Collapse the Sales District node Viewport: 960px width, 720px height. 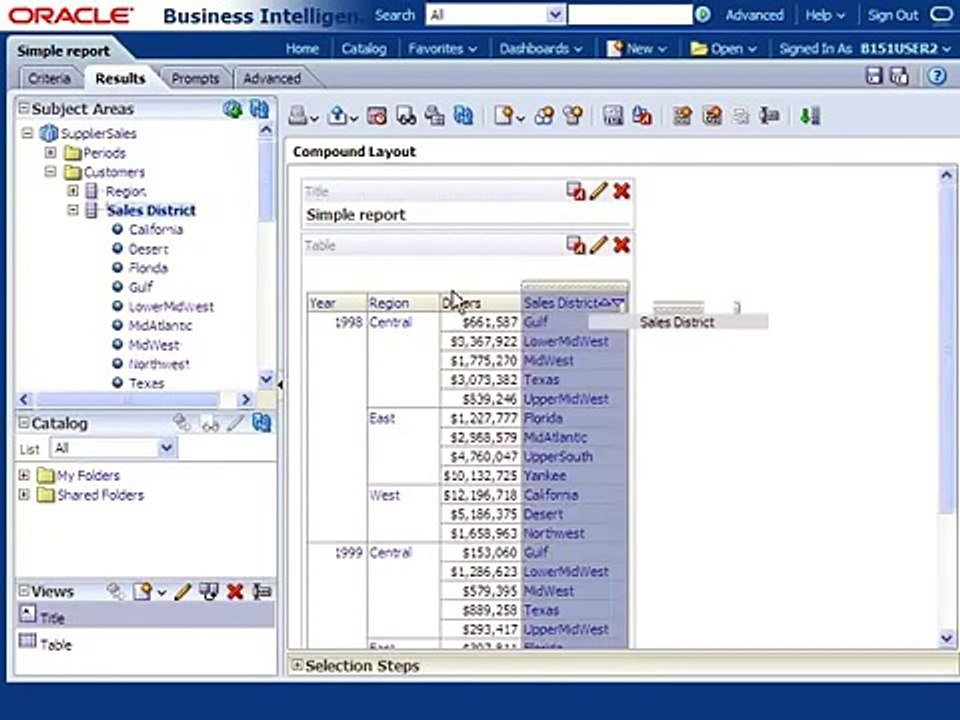click(x=72, y=210)
